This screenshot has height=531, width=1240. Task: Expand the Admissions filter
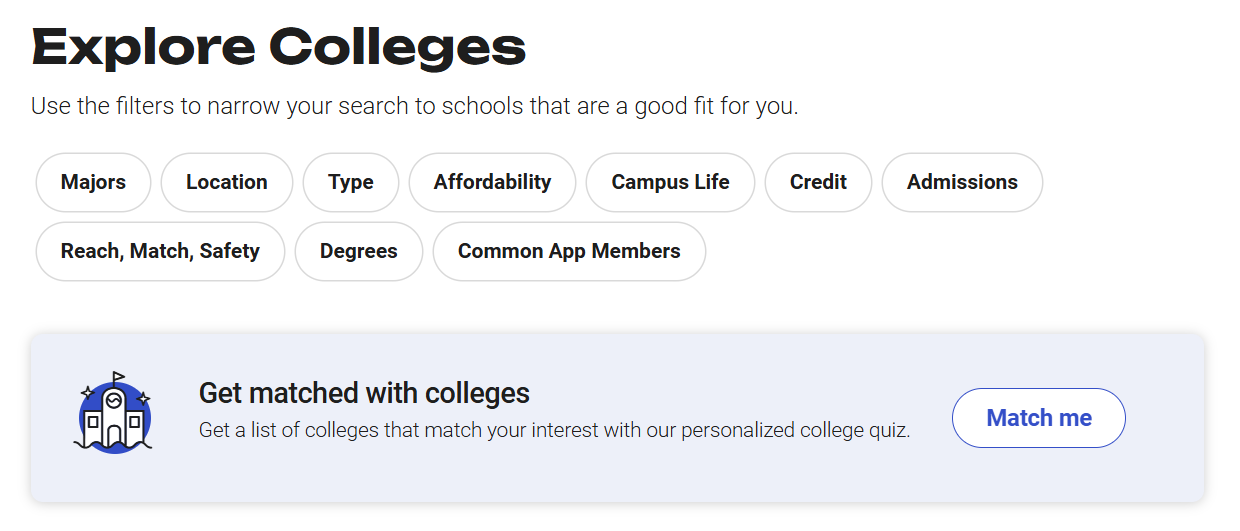[x=962, y=182]
